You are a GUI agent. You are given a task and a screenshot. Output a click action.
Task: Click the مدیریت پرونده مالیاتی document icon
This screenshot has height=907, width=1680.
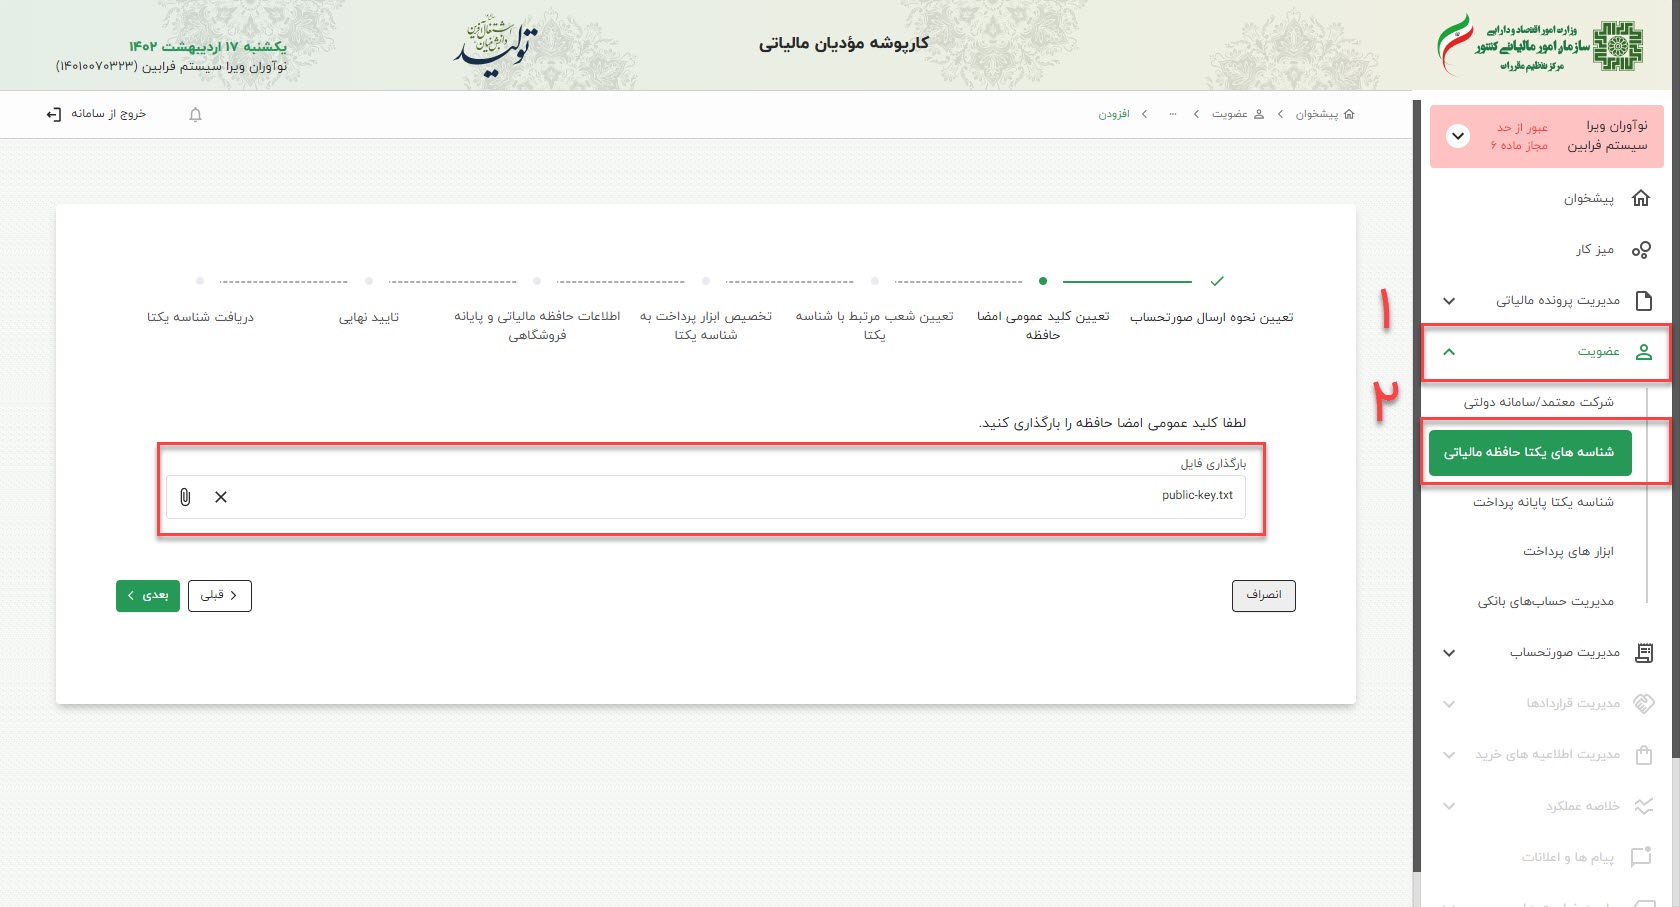pos(1643,301)
